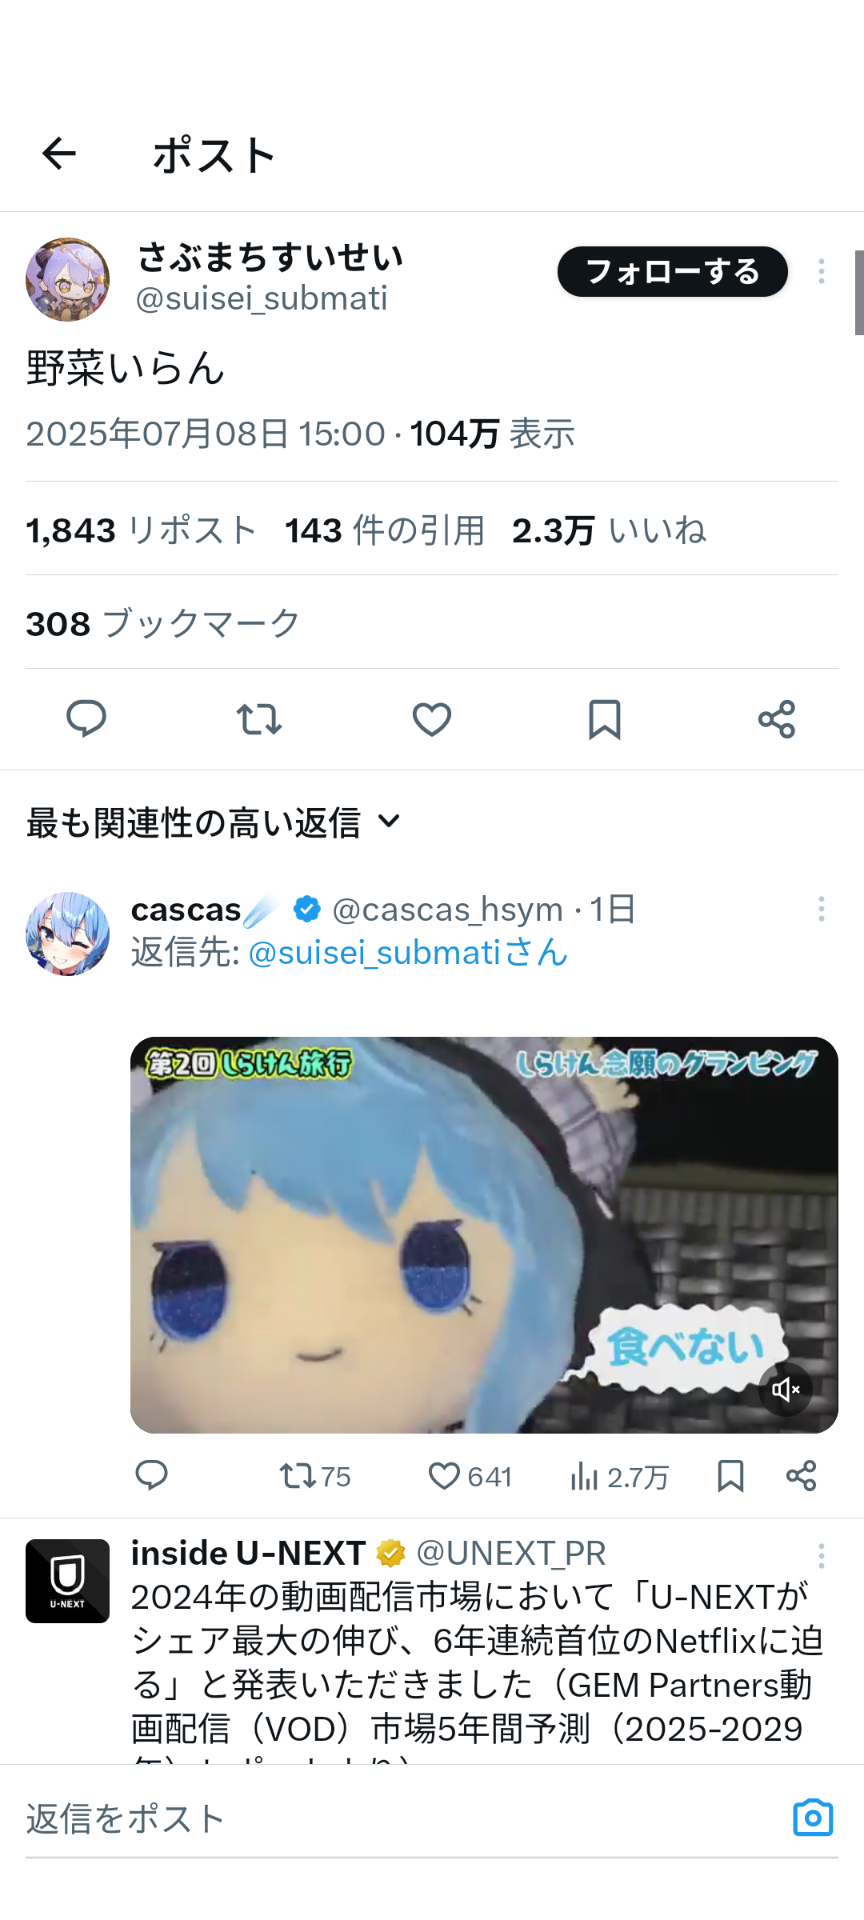Viewport: 864px width, 1920px height.
Task: Like cascas reply with 641 likes
Action: (x=470, y=1476)
